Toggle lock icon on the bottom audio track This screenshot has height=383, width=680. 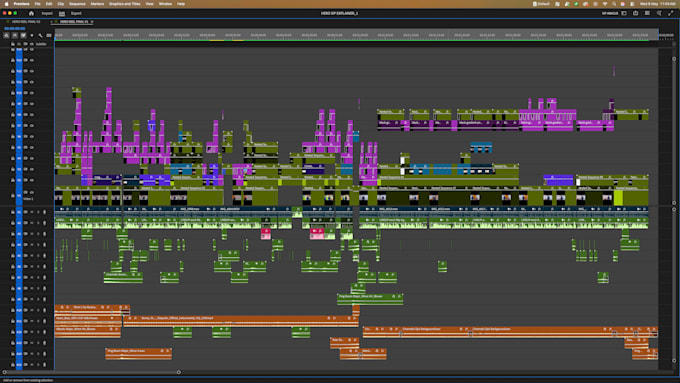point(13,365)
